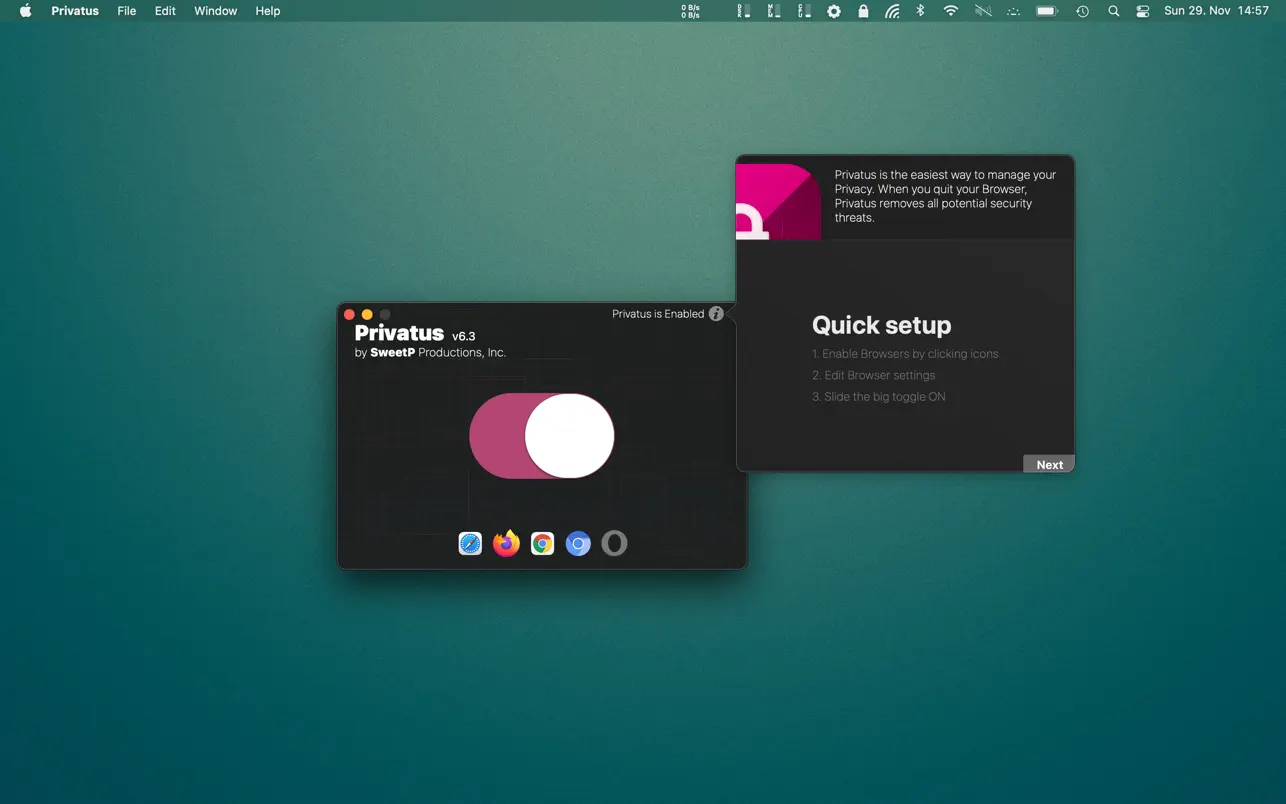
Task: Open the Help menu
Action: point(268,11)
